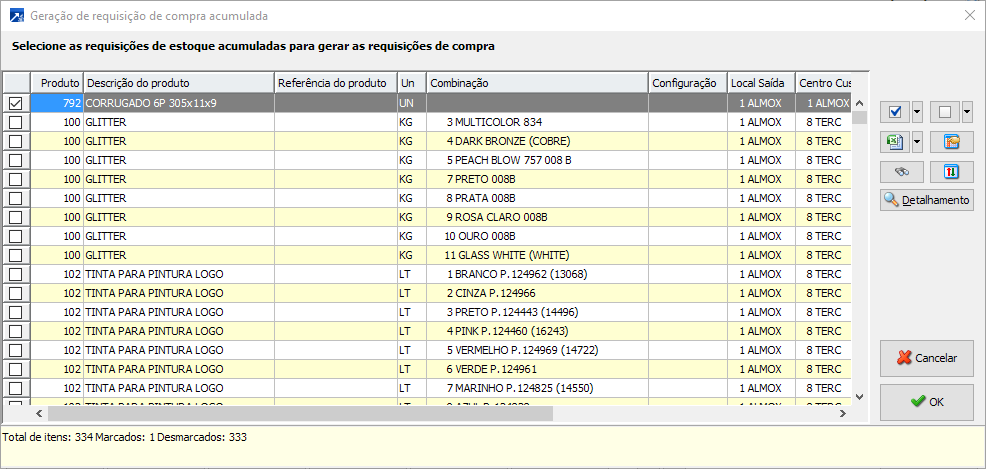Click the vertical scrollbar up arrow
Viewport: 1000px width, 476px height.
[x=860, y=103]
